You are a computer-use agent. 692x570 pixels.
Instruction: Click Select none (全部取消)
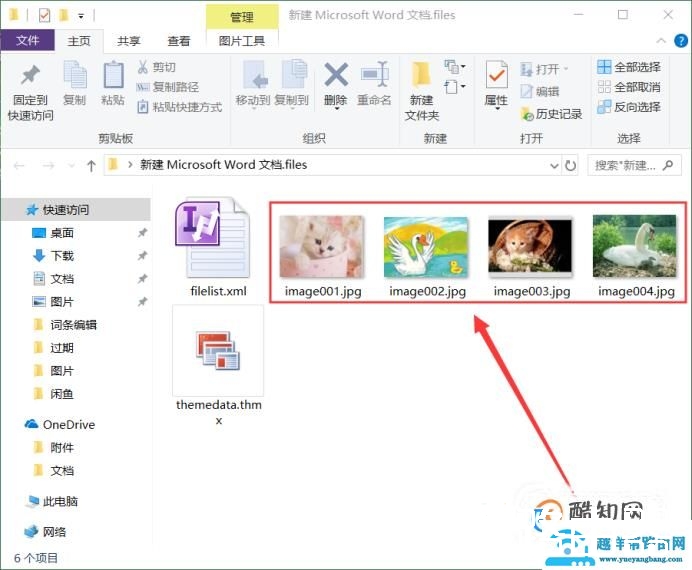pyautogui.click(x=629, y=87)
